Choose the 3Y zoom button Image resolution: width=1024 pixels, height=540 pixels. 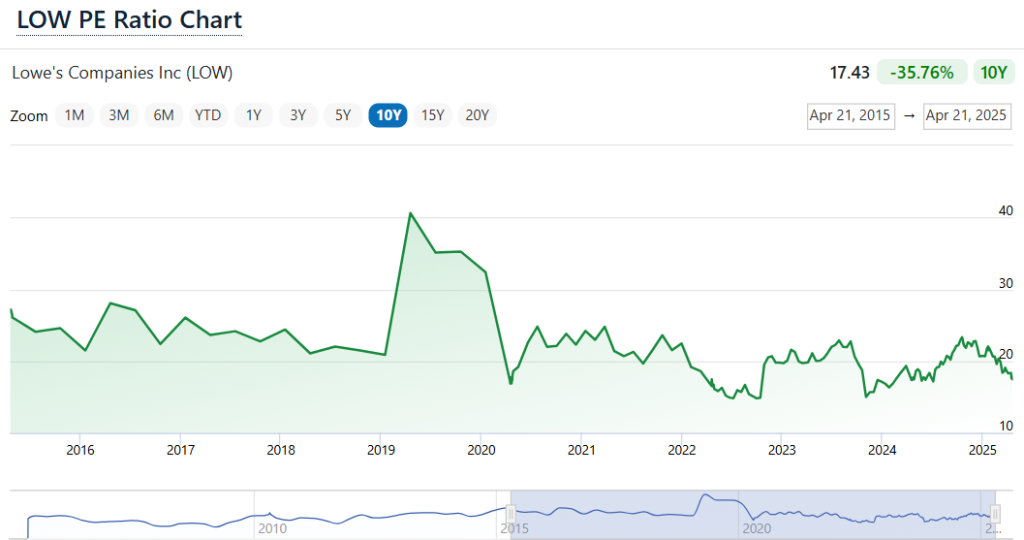[x=298, y=116]
